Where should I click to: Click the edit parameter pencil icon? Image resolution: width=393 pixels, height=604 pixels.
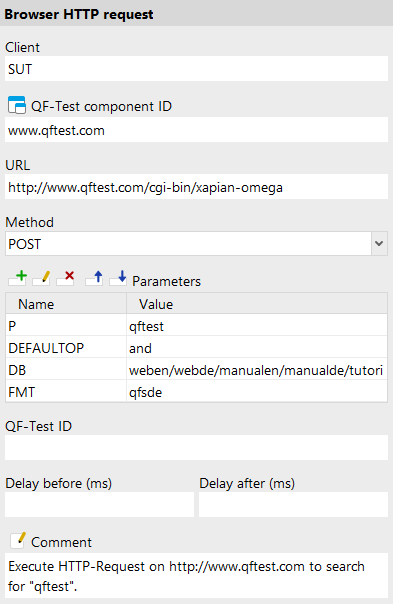coord(41,278)
